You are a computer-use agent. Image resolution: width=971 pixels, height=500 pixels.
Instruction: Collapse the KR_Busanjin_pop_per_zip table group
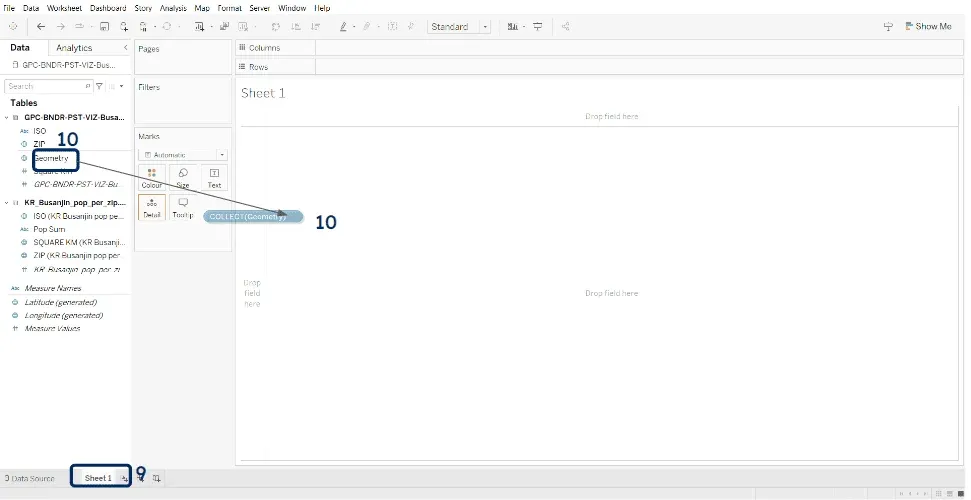[6, 203]
